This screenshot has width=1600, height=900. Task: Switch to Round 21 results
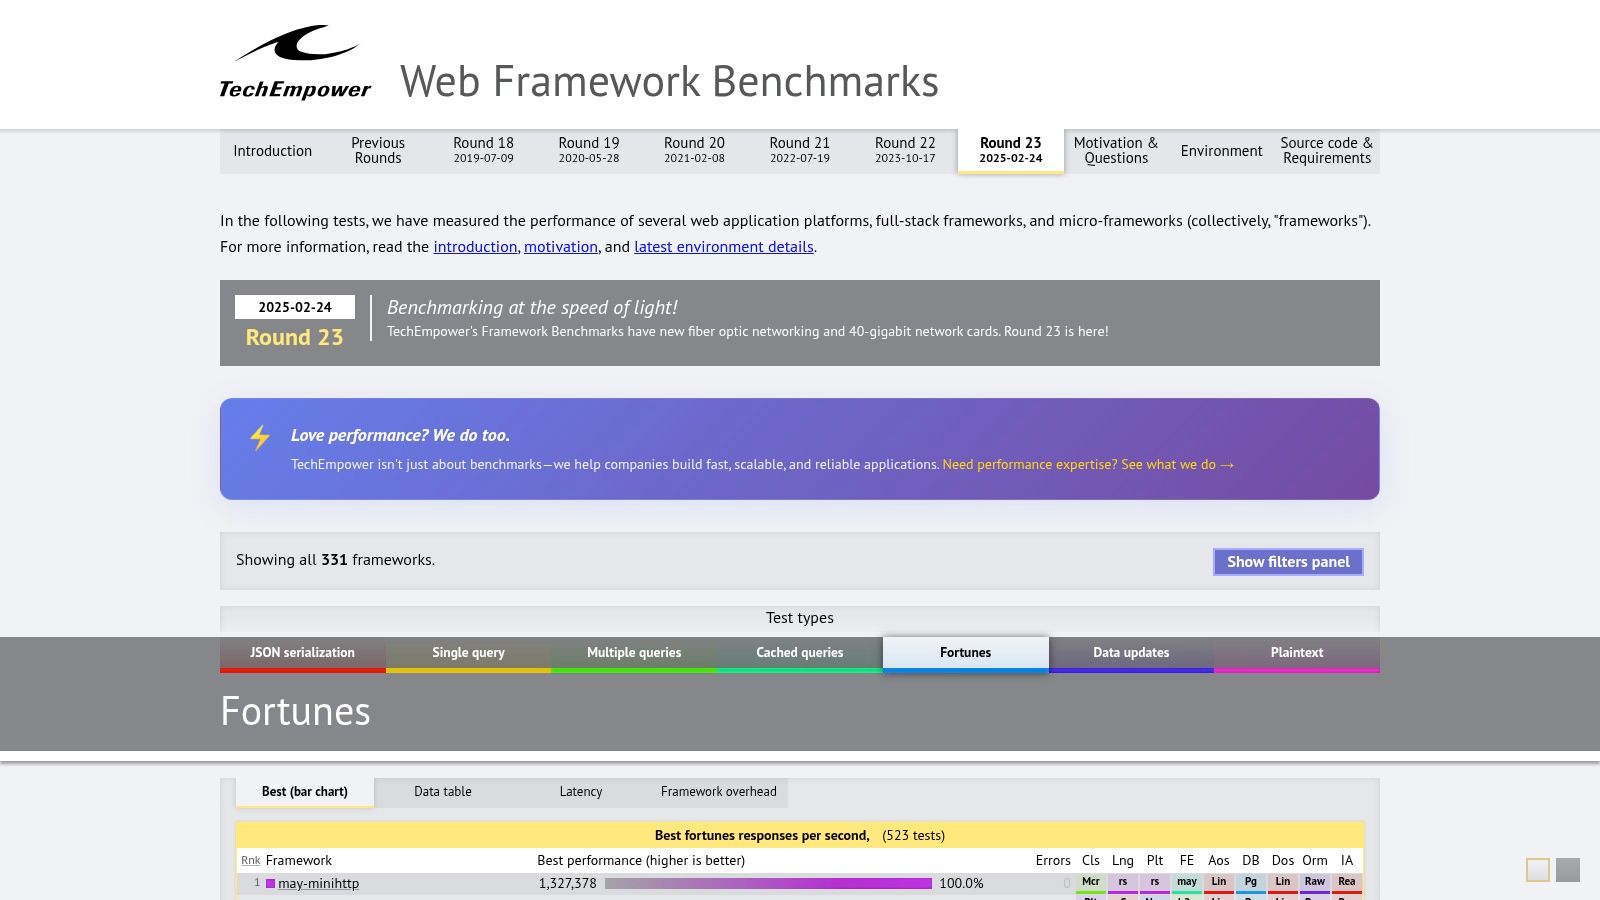pos(800,151)
